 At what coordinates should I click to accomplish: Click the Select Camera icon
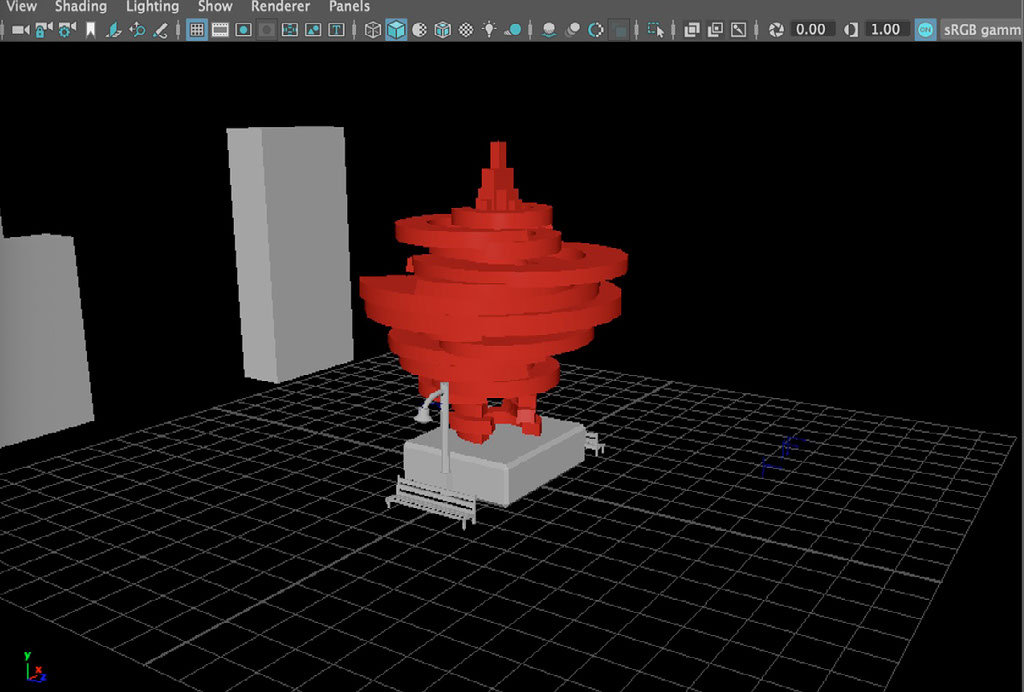(19, 30)
